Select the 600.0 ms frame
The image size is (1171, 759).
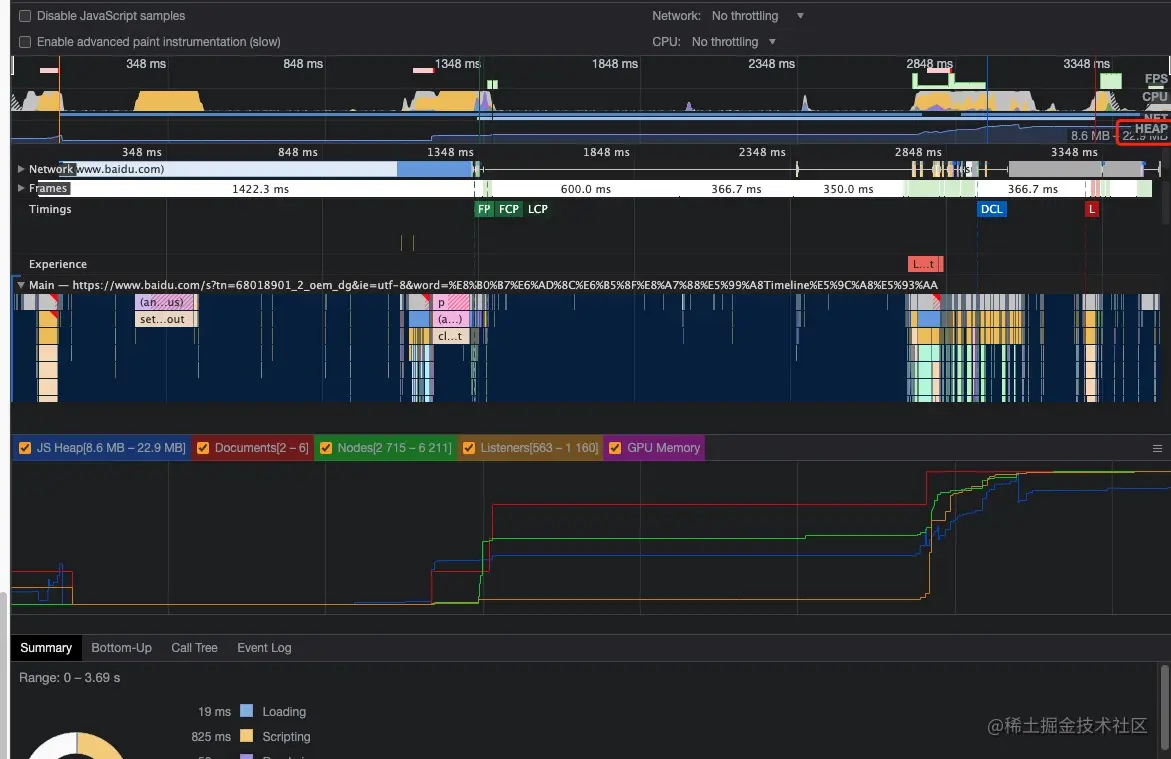pos(586,189)
